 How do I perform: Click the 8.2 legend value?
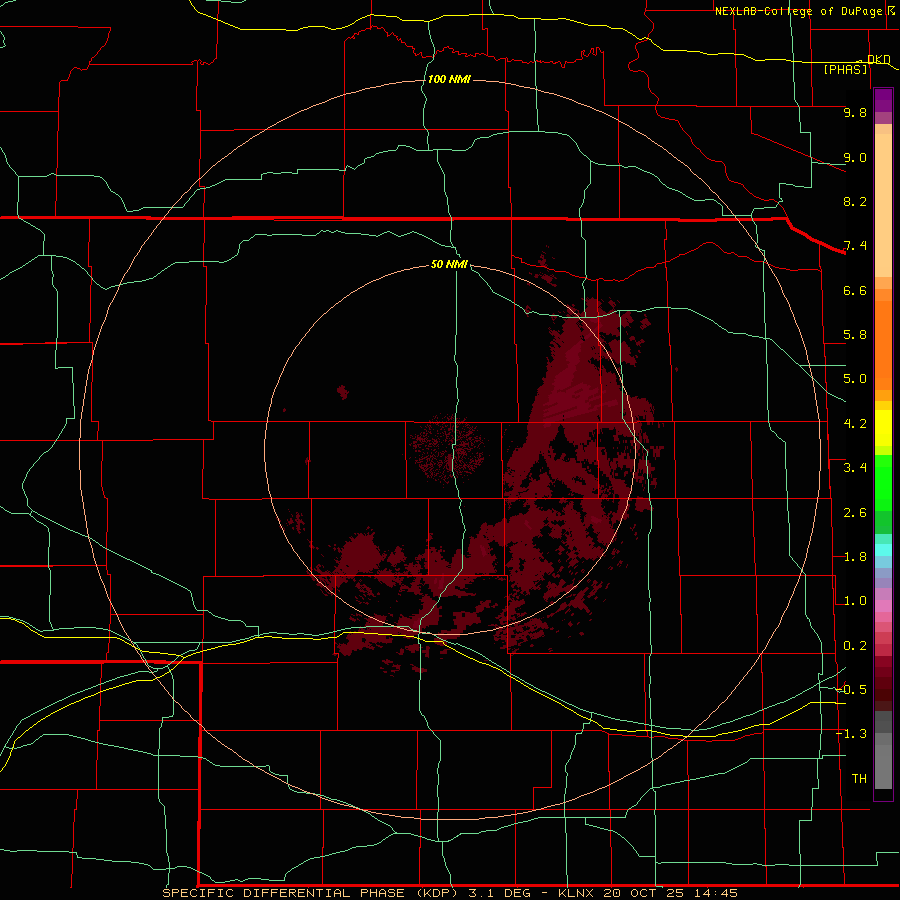pos(855,201)
